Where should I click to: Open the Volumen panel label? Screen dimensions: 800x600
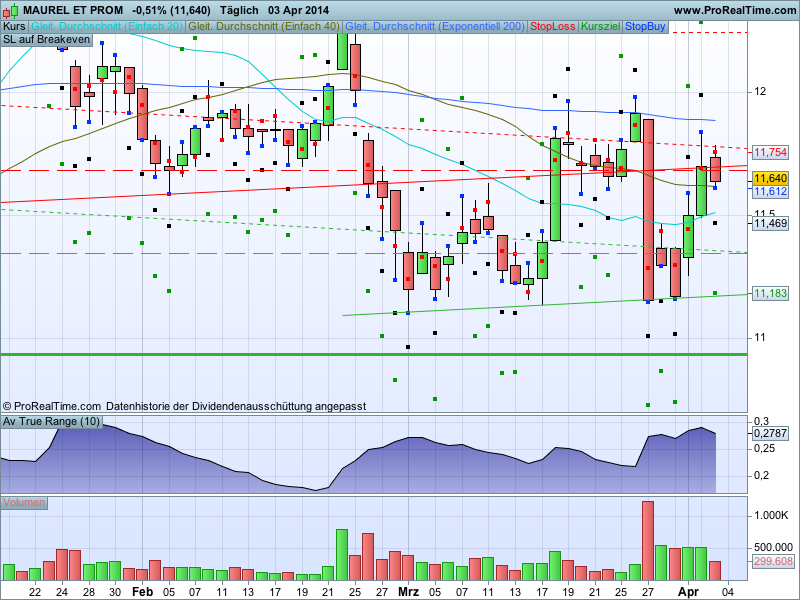24,503
